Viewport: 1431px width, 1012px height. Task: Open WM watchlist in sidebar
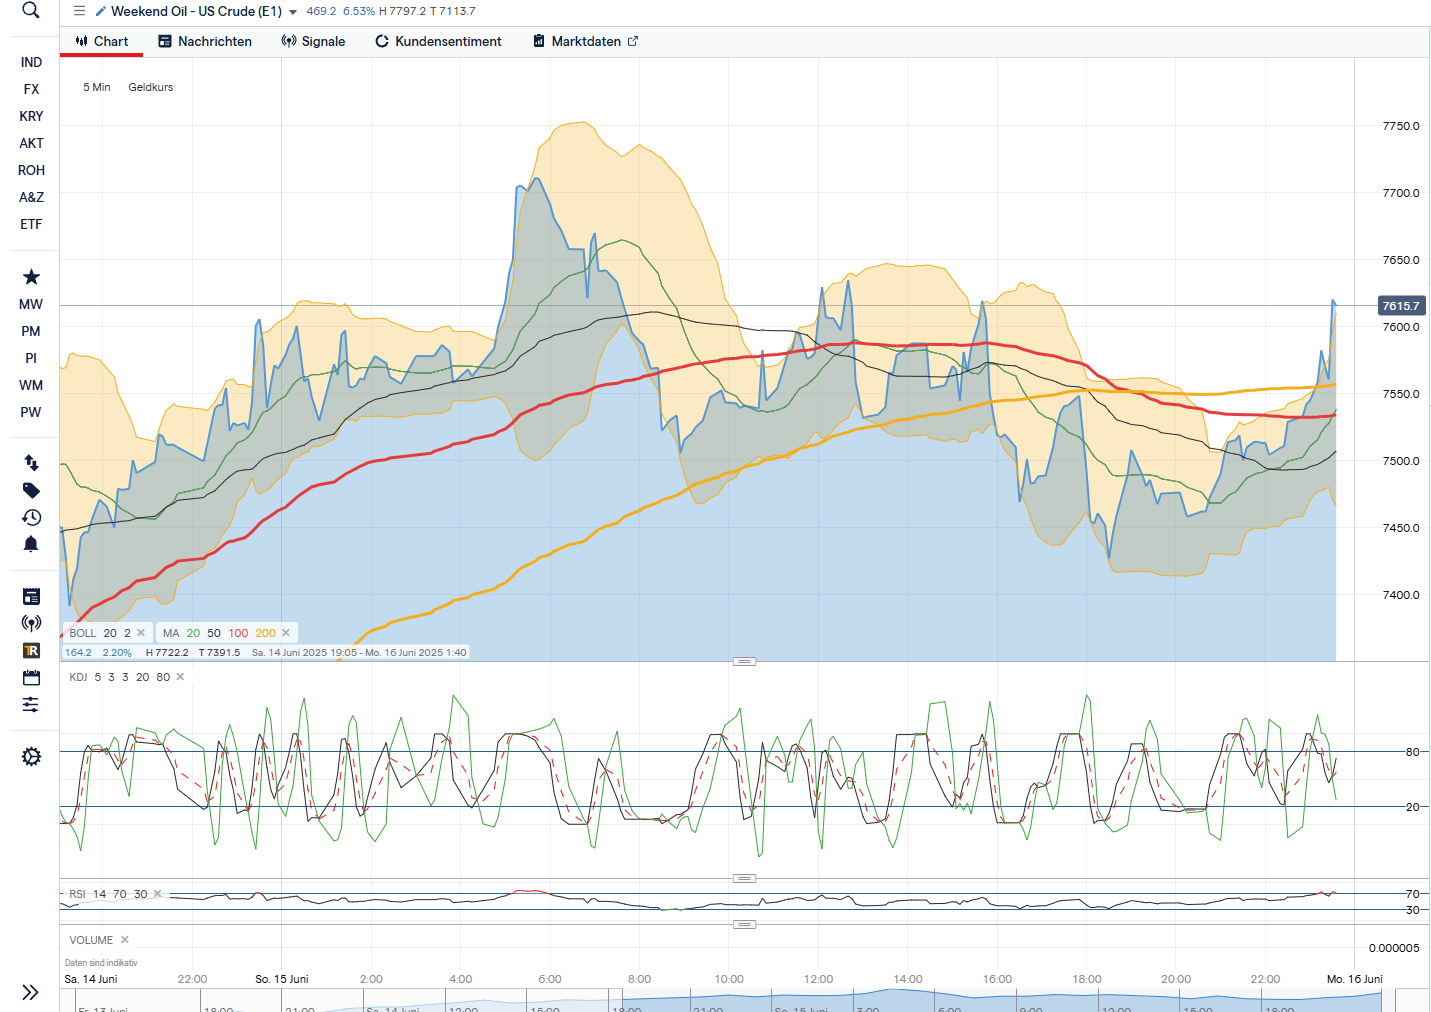tap(31, 385)
